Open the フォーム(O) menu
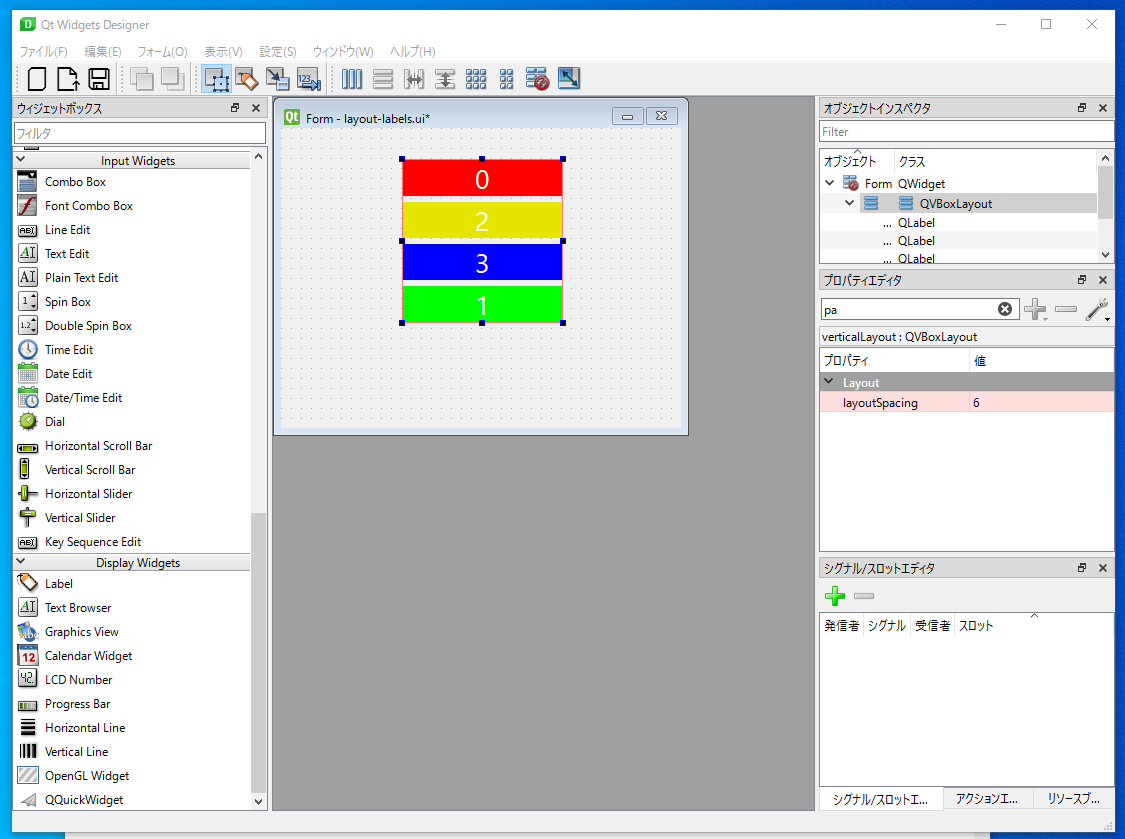Screen dimensions: 1125x839 tap(162, 52)
